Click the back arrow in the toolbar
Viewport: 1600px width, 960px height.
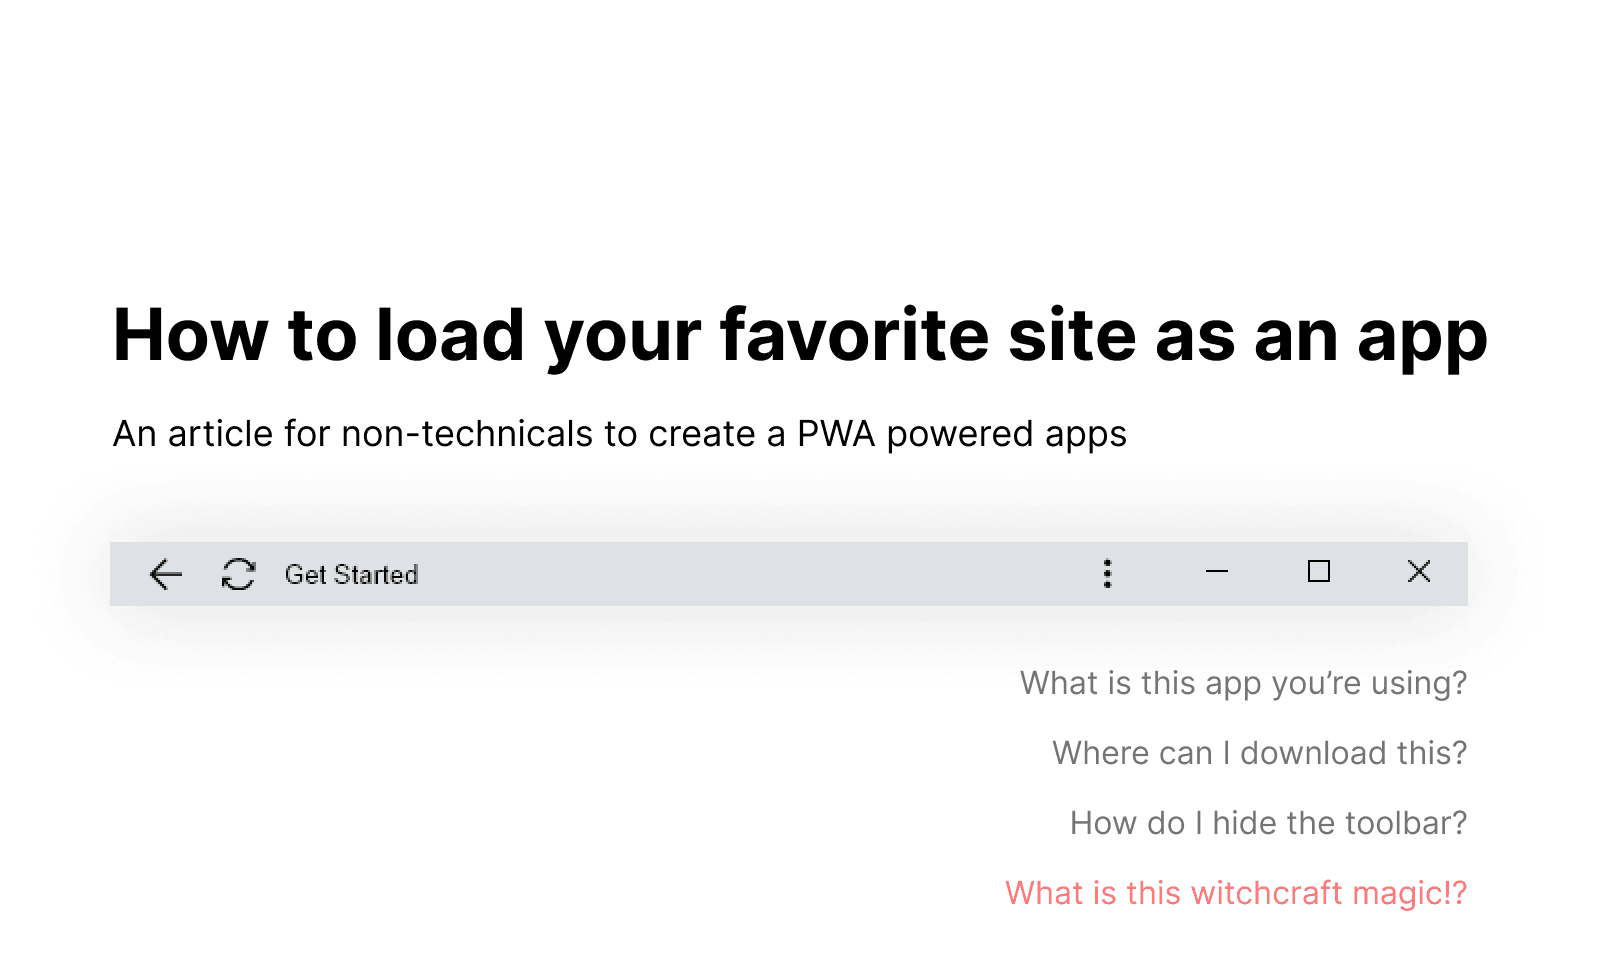(x=166, y=574)
